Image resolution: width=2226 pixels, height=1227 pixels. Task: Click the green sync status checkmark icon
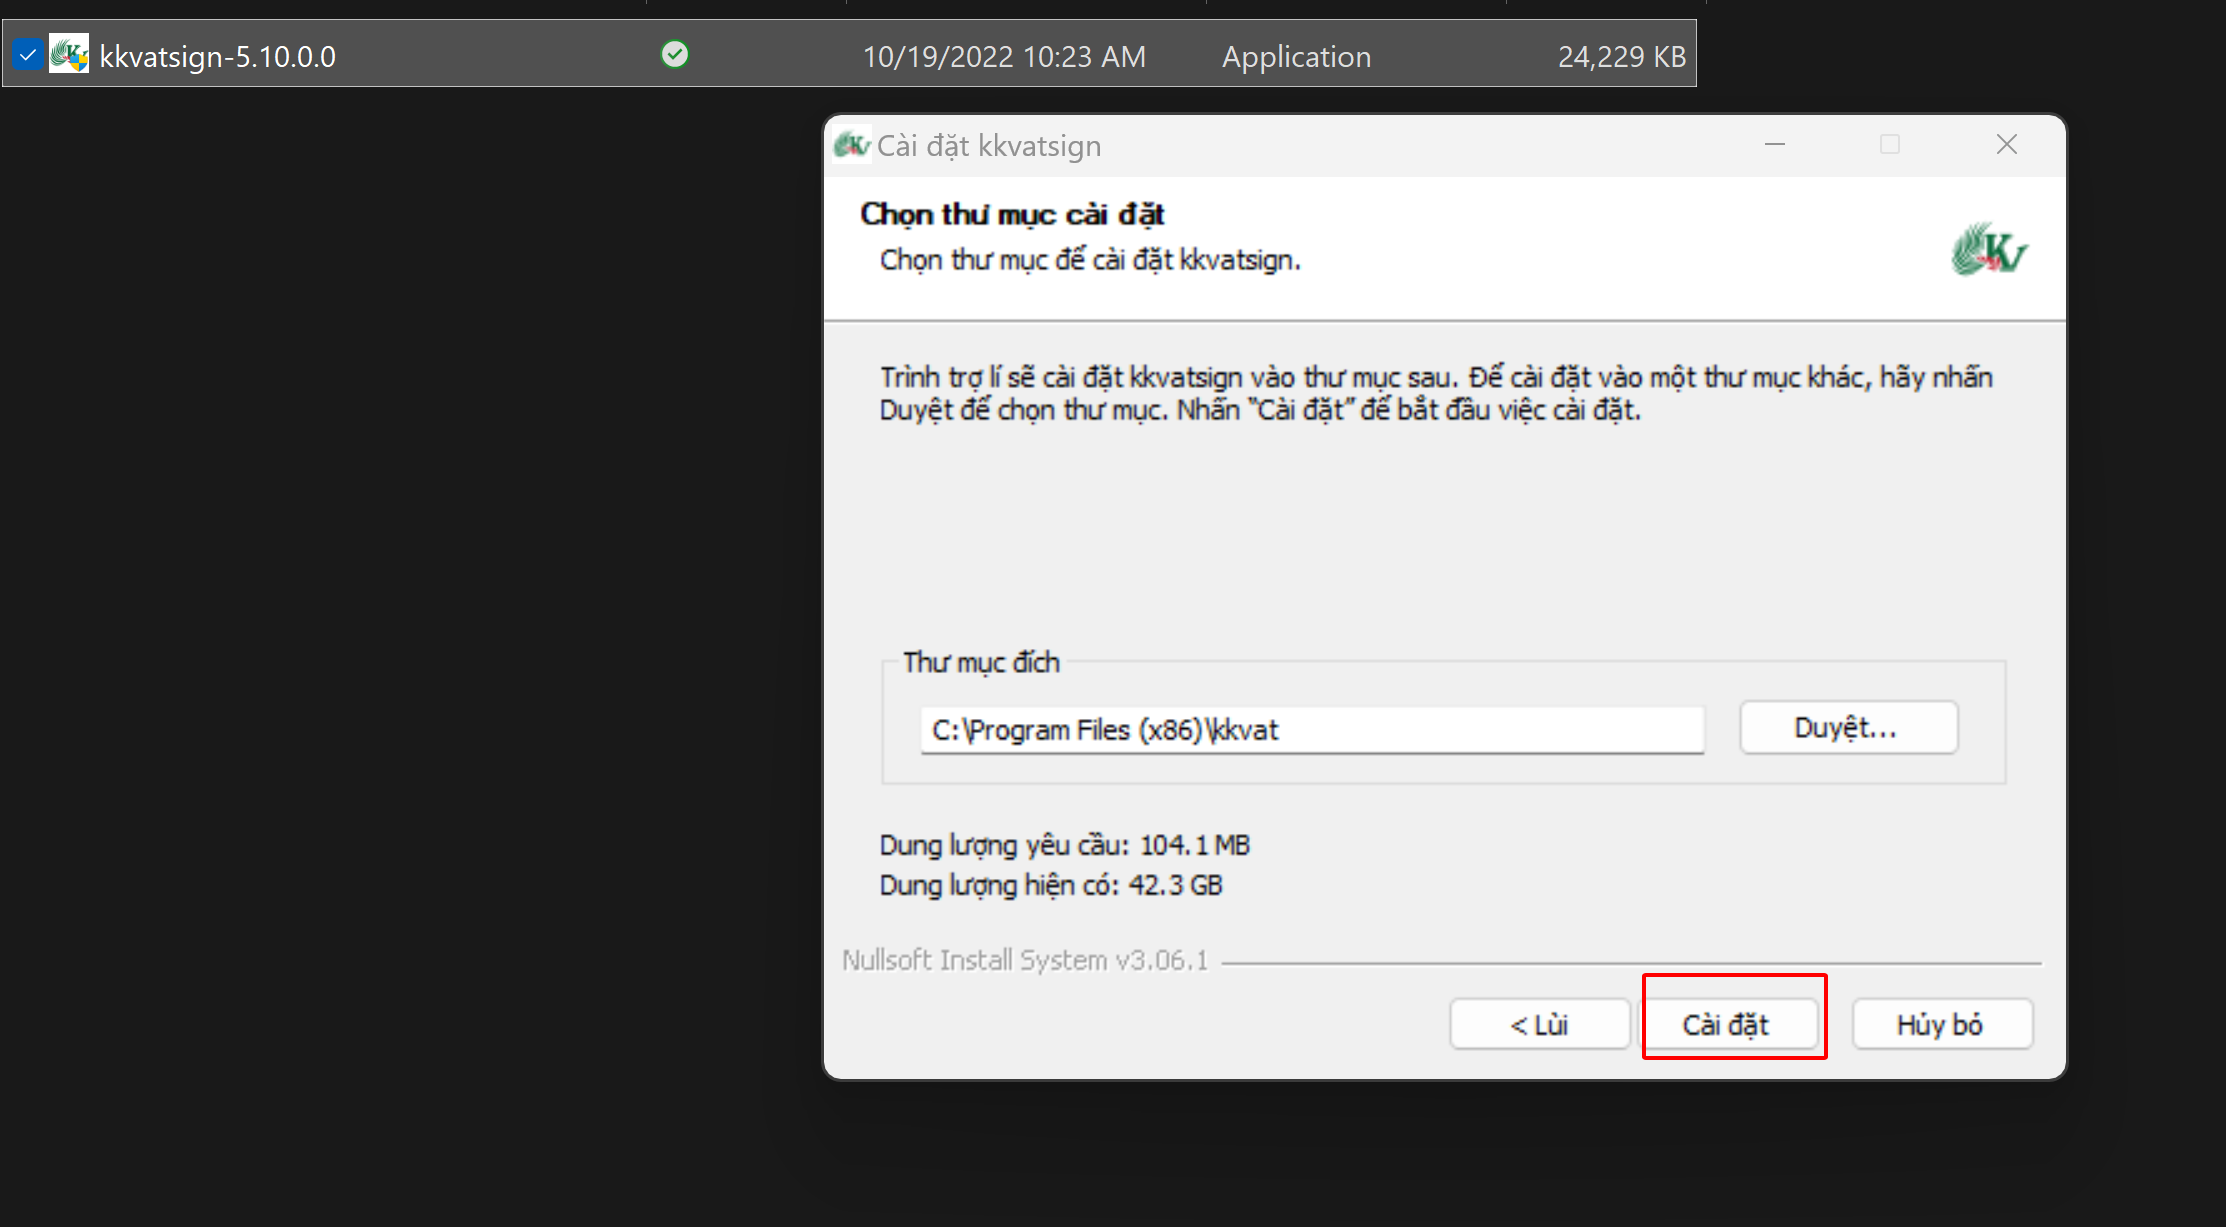[675, 54]
